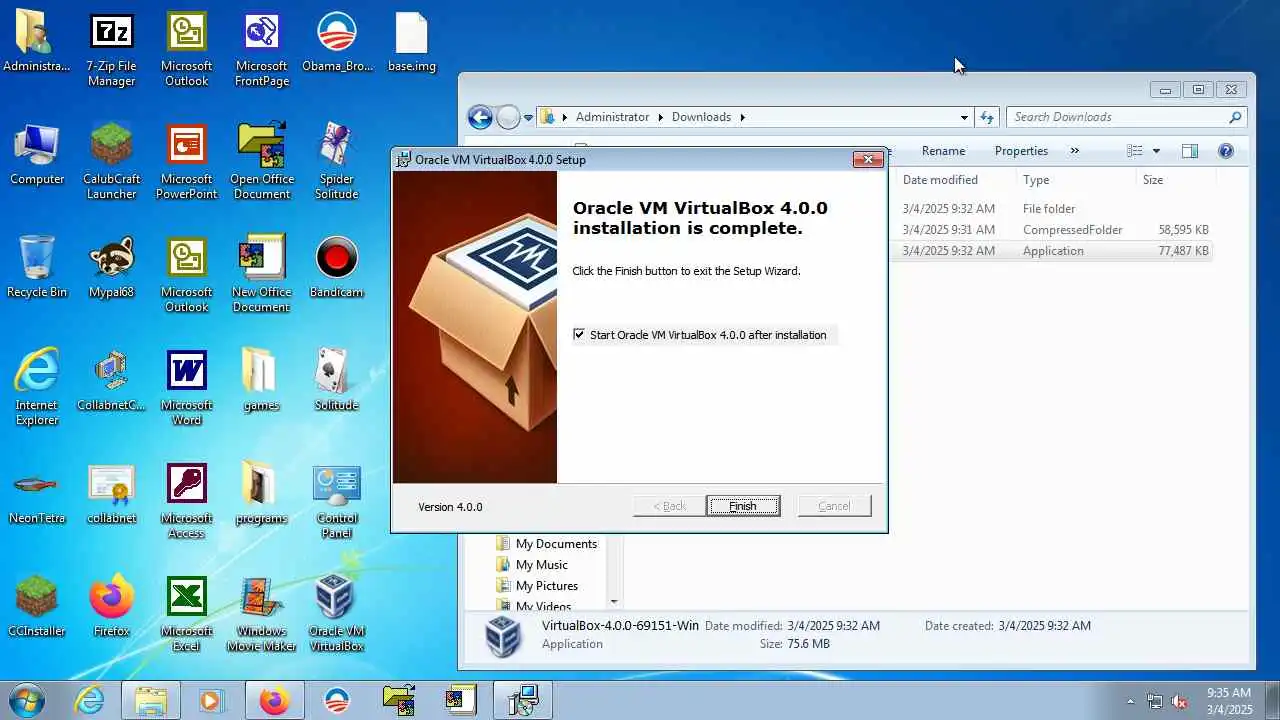Expand the toolbar overflow chevron in Downloads
The image size is (1280, 720).
tap(1075, 151)
